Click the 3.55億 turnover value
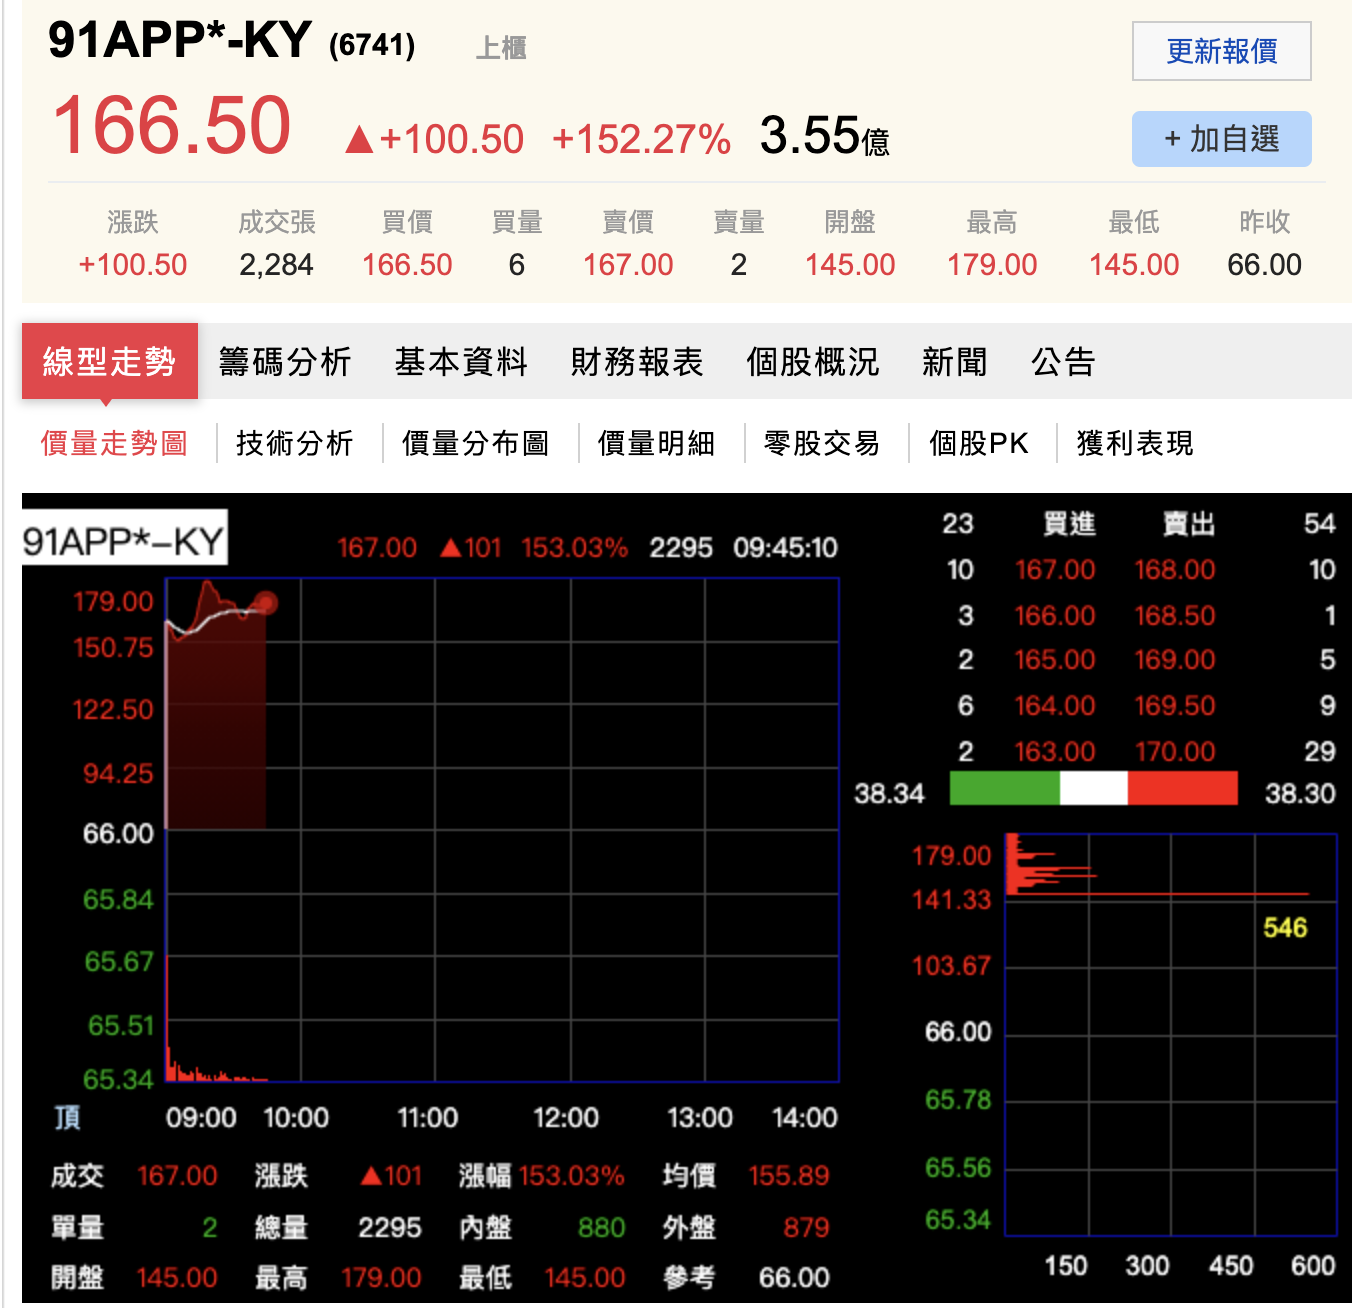The height and width of the screenshot is (1308, 1352). point(824,136)
